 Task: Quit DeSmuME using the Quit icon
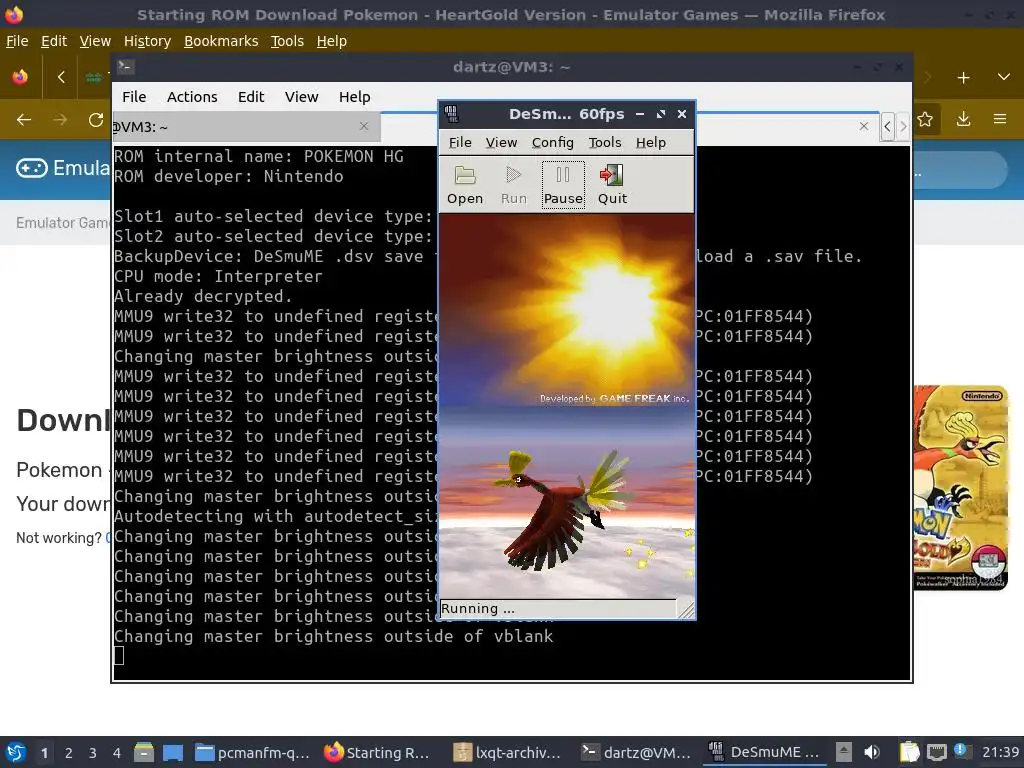612,185
